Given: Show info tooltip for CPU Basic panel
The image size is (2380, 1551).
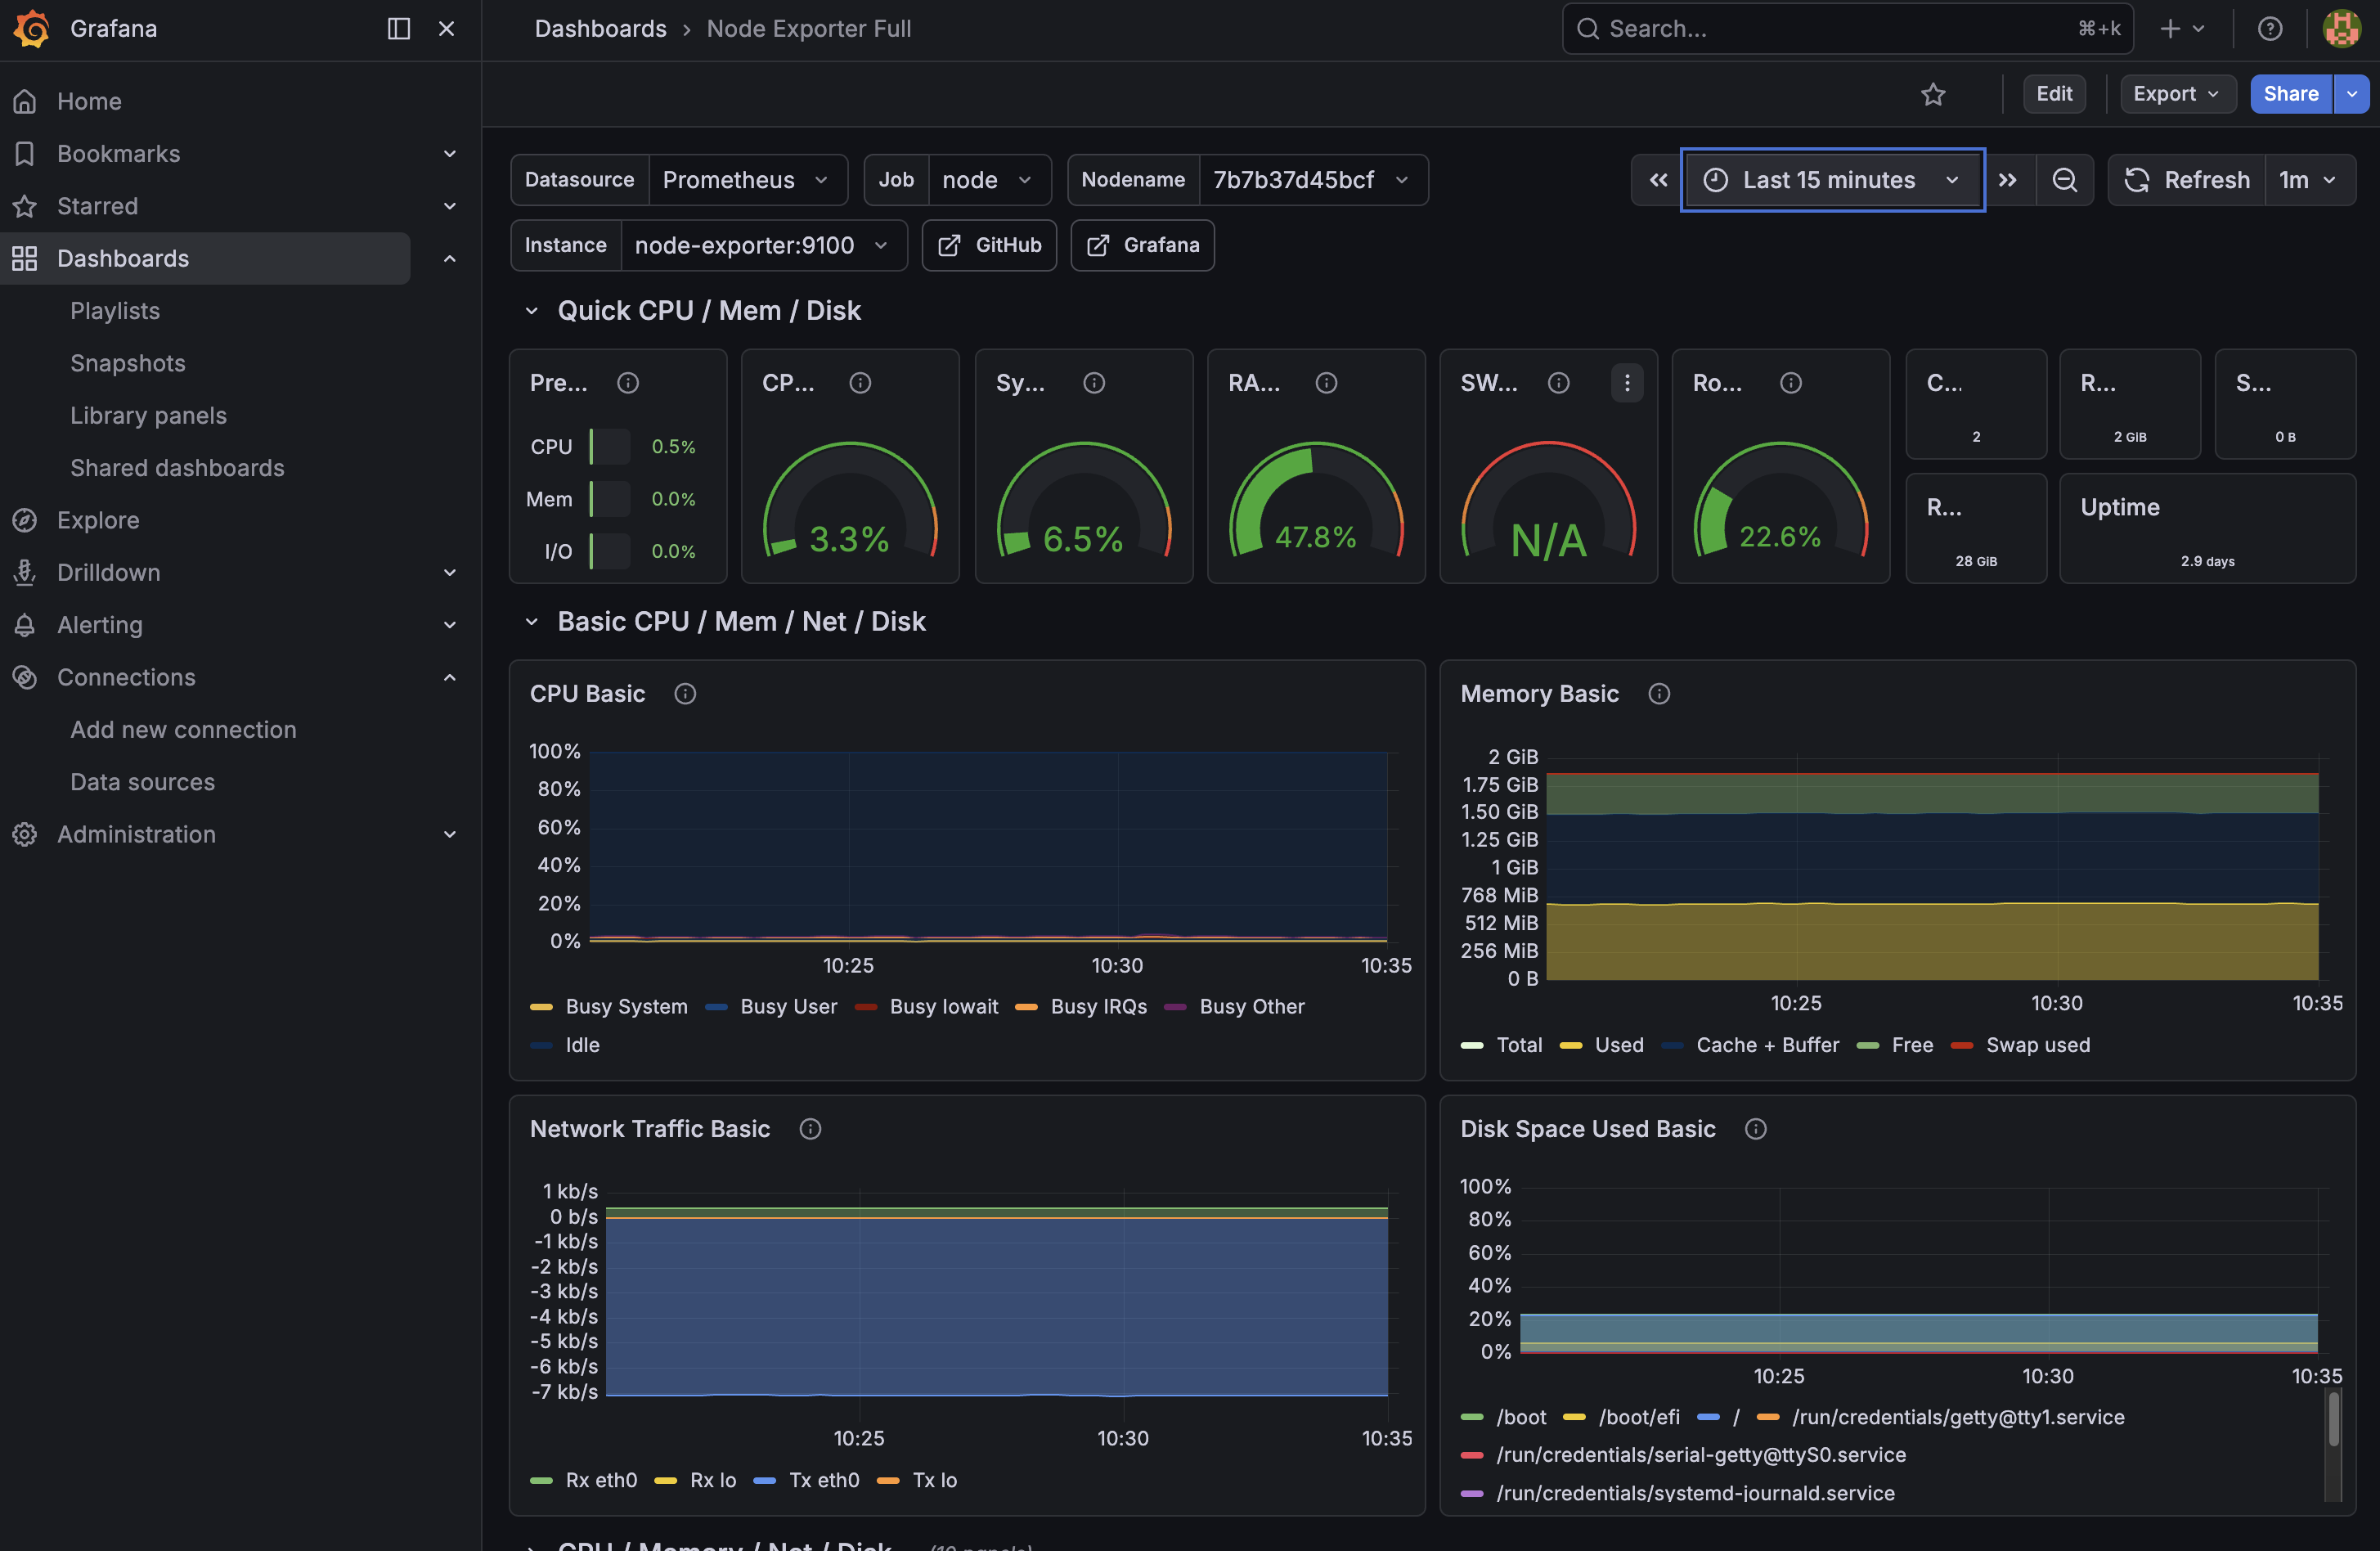Looking at the screenshot, I should point(685,693).
